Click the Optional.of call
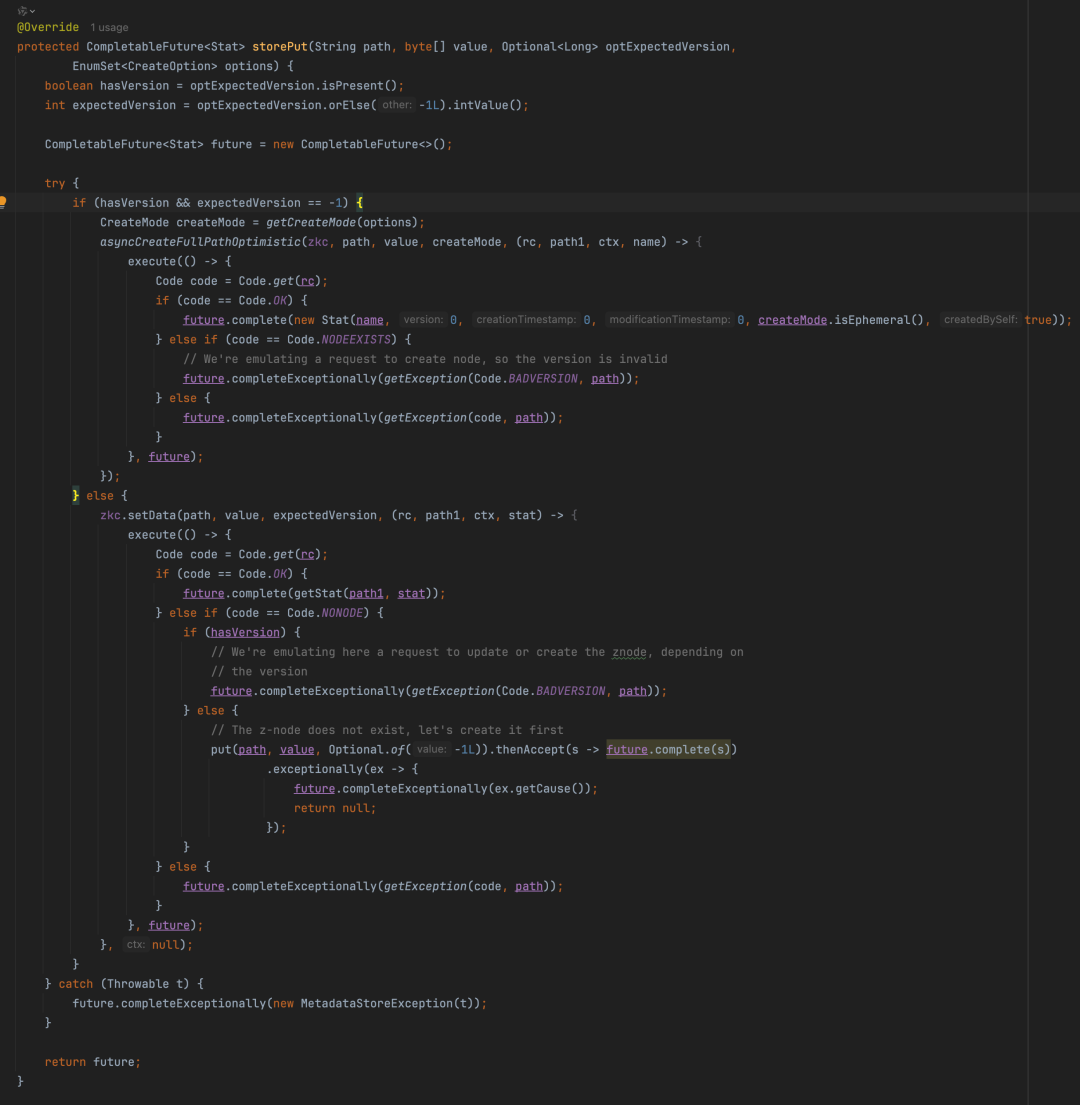The width and height of the screenshot is (1080, 1105). tap(366, 750)
